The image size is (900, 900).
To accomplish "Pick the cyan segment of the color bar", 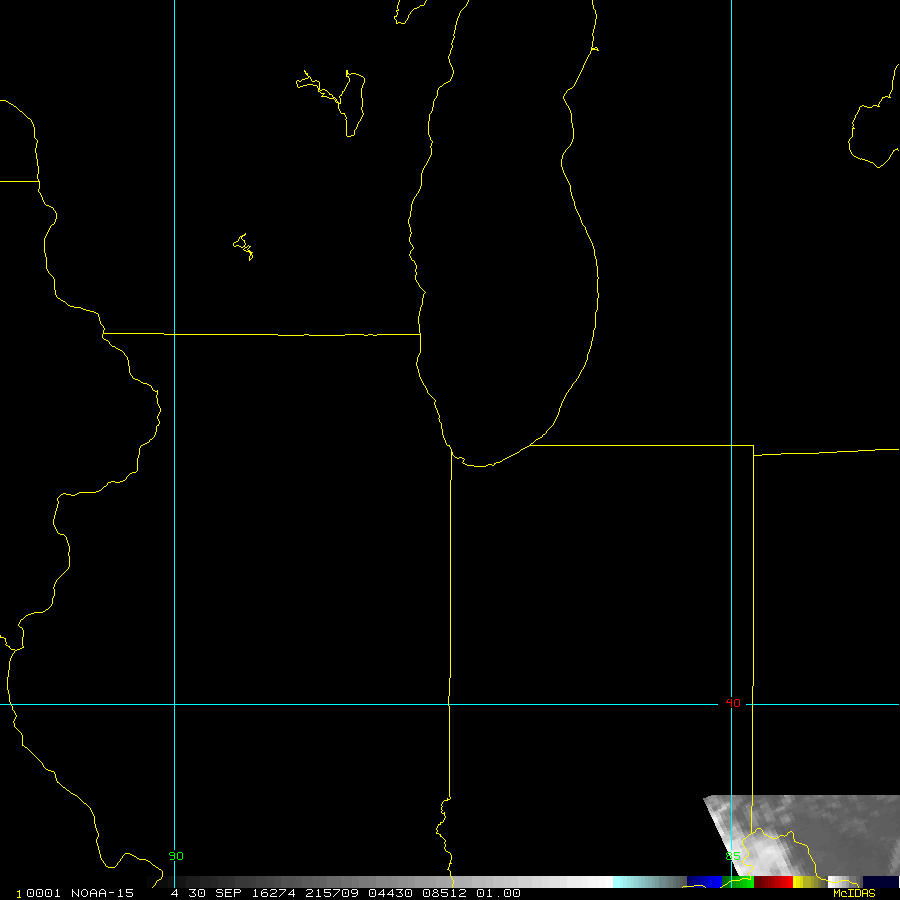I will tap(650, 882).
